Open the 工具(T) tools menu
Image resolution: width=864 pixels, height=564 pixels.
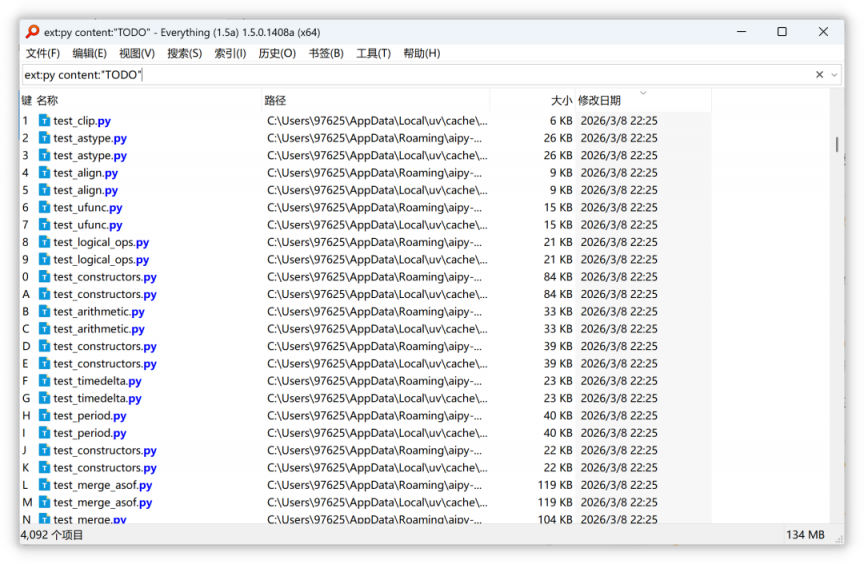[x=373, y=53]
